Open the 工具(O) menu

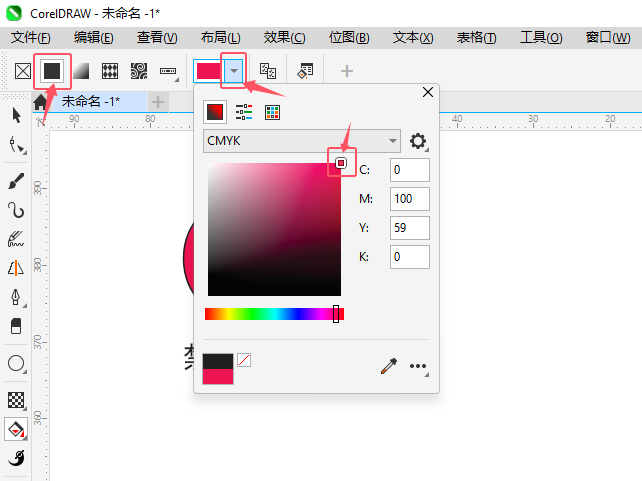tap(541, 38)
